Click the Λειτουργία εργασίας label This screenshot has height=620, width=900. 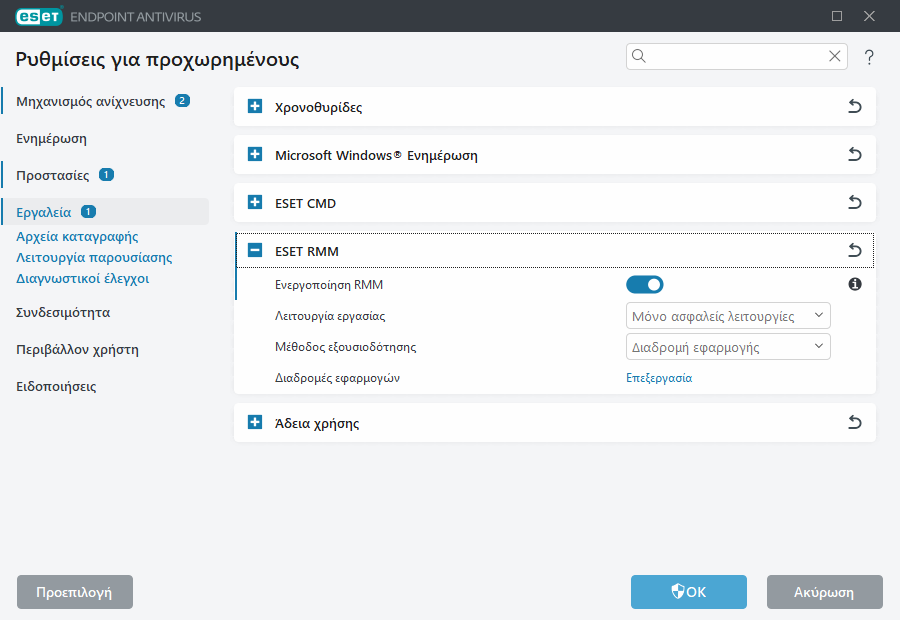330,316
